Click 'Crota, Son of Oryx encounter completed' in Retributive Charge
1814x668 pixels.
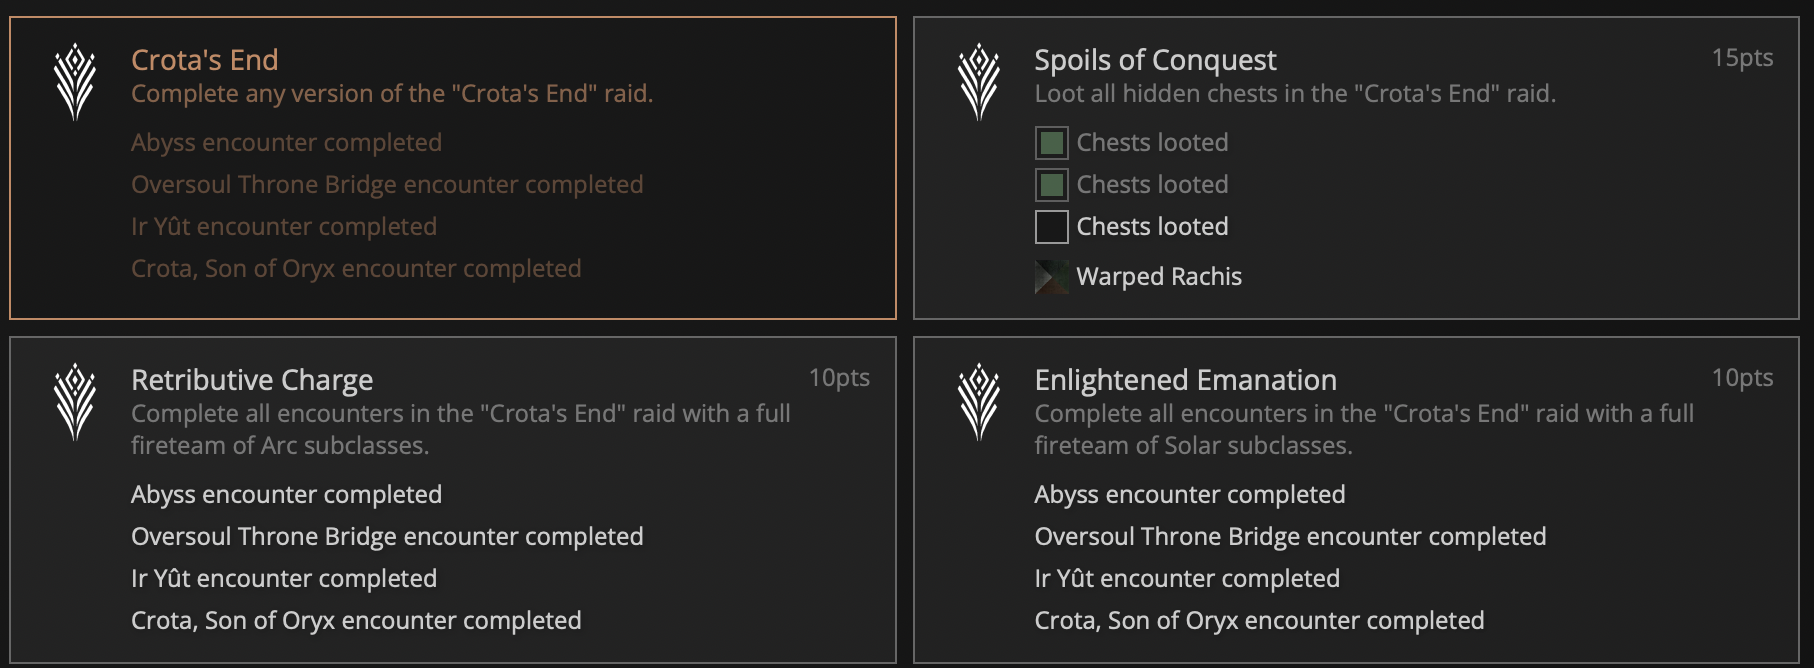[356, 620]
